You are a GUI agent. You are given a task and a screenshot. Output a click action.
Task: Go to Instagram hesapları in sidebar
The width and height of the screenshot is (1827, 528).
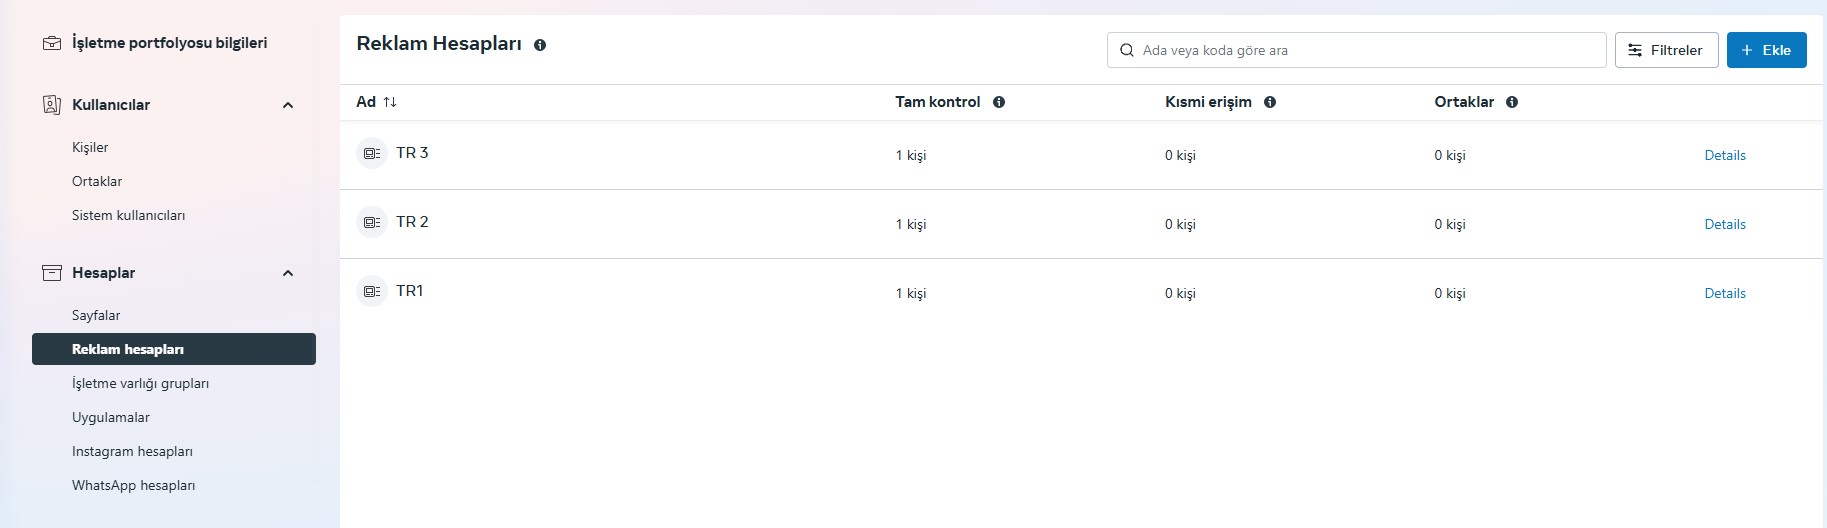(x=132, y=451)
